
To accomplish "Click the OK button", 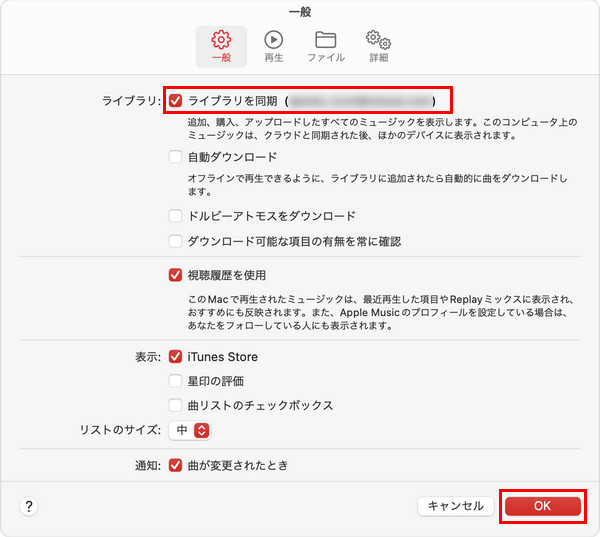I will (x=543, y=506).
